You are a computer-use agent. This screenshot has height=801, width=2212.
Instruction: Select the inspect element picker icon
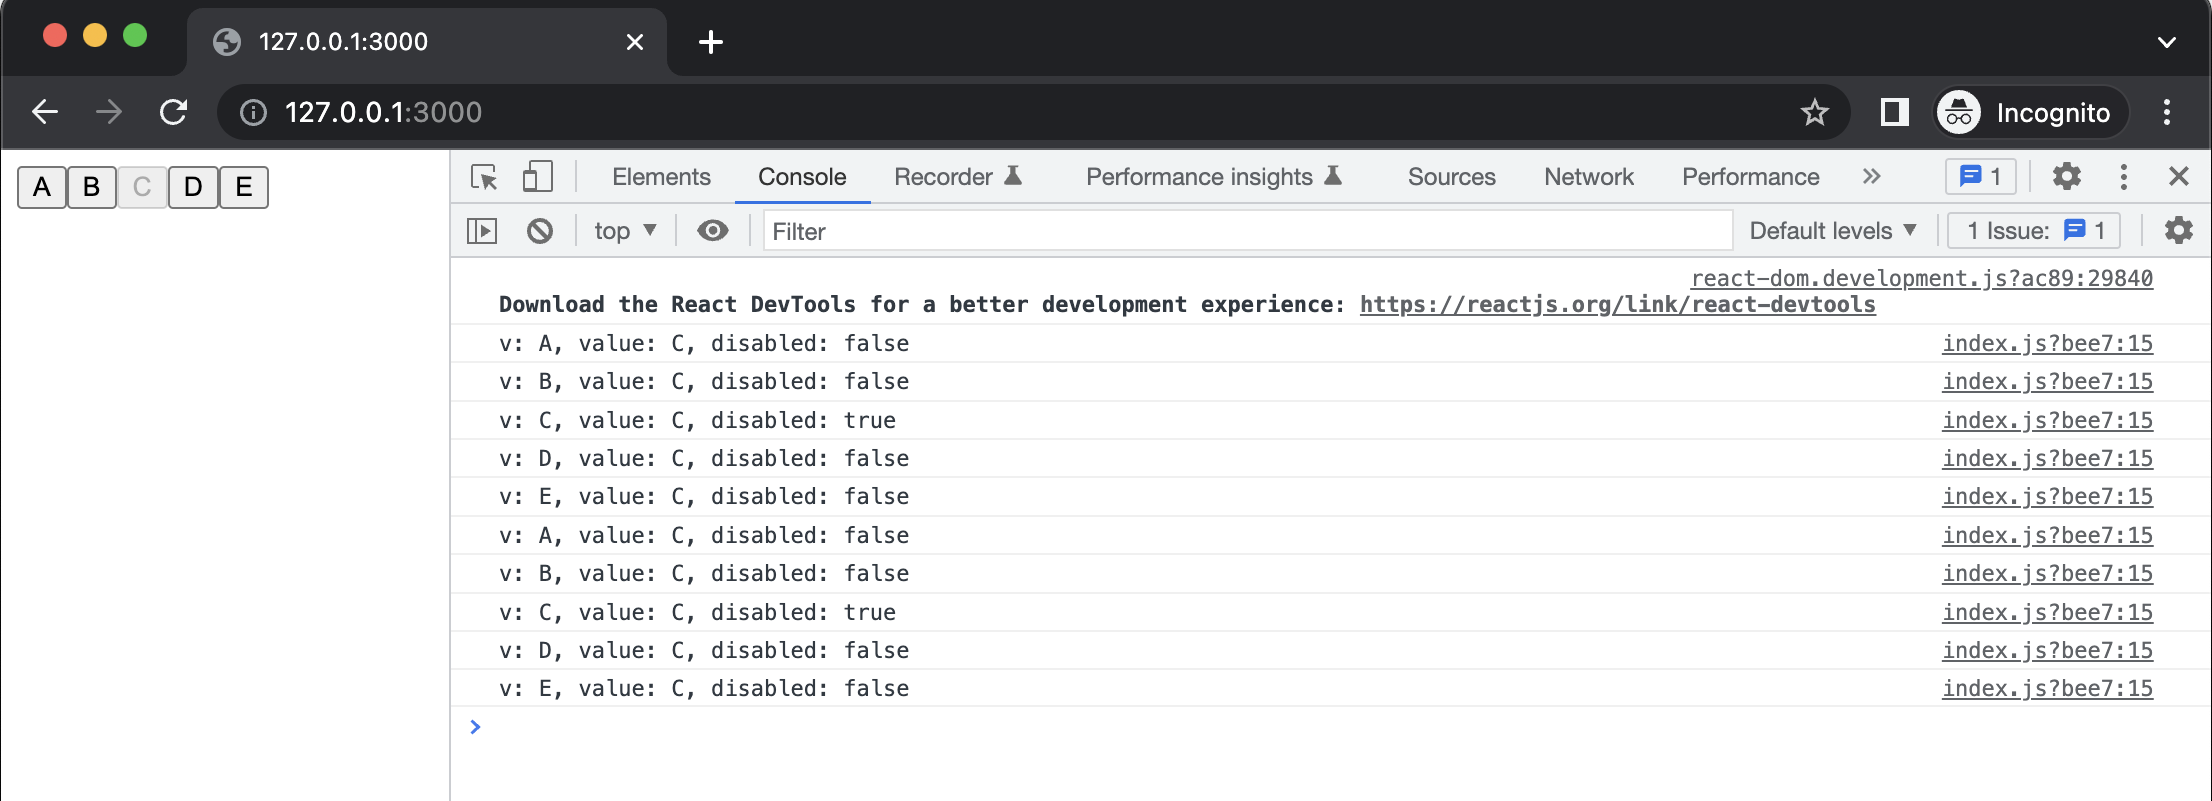coord(484,177)
